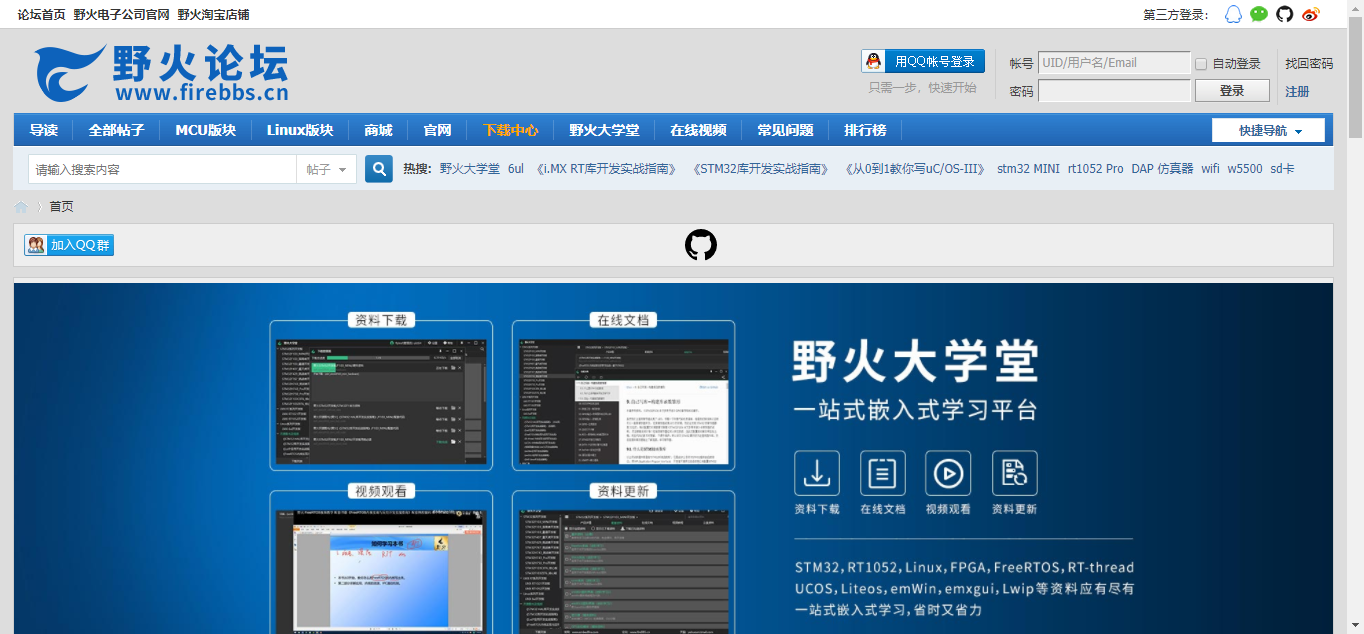Enable the 自动登录 auto-login checkbox

coord(1200,63)
